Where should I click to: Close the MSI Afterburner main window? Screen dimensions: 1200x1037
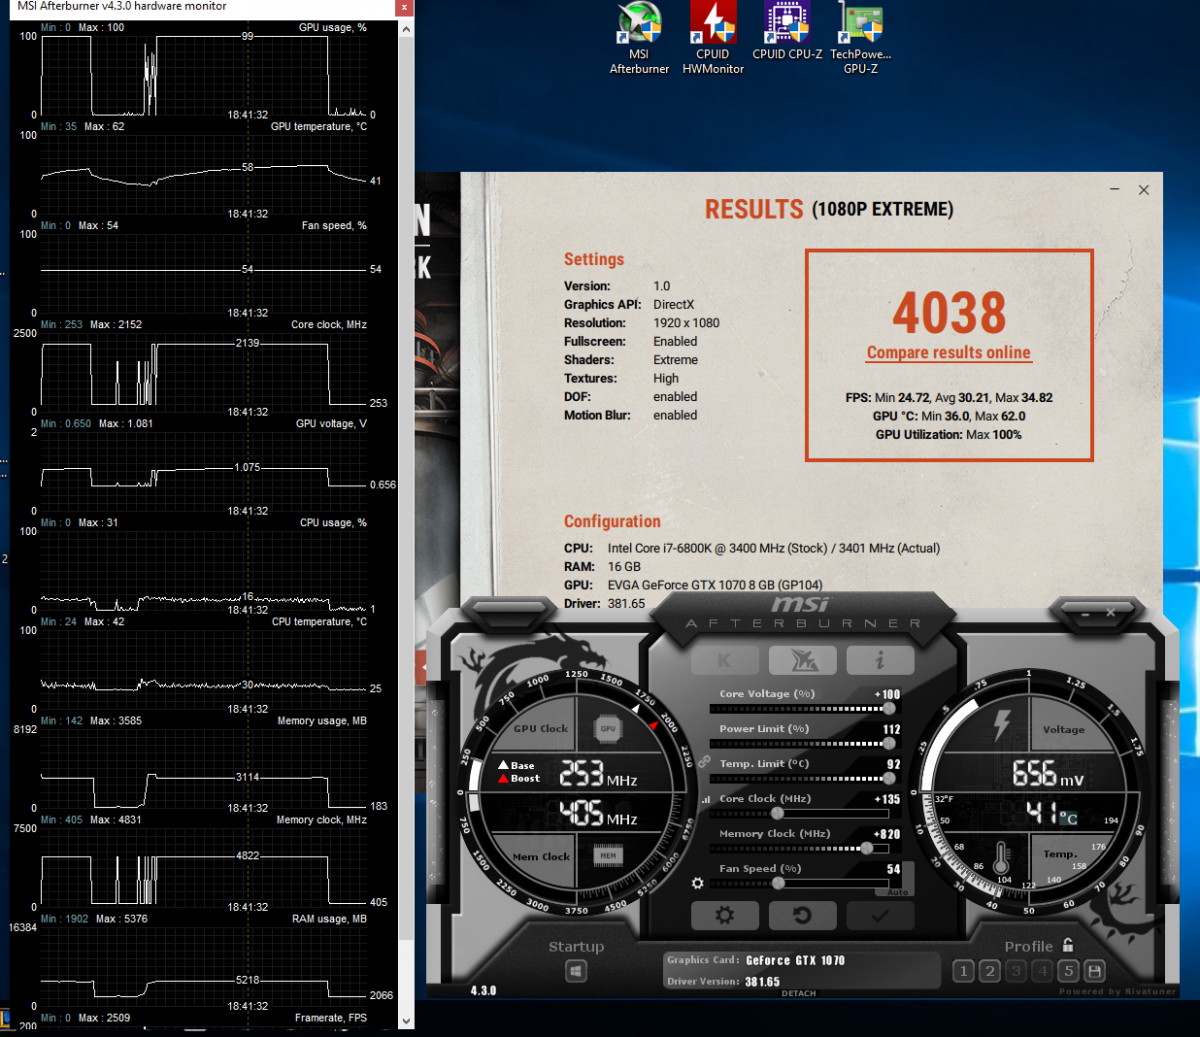click(1109, 611)
